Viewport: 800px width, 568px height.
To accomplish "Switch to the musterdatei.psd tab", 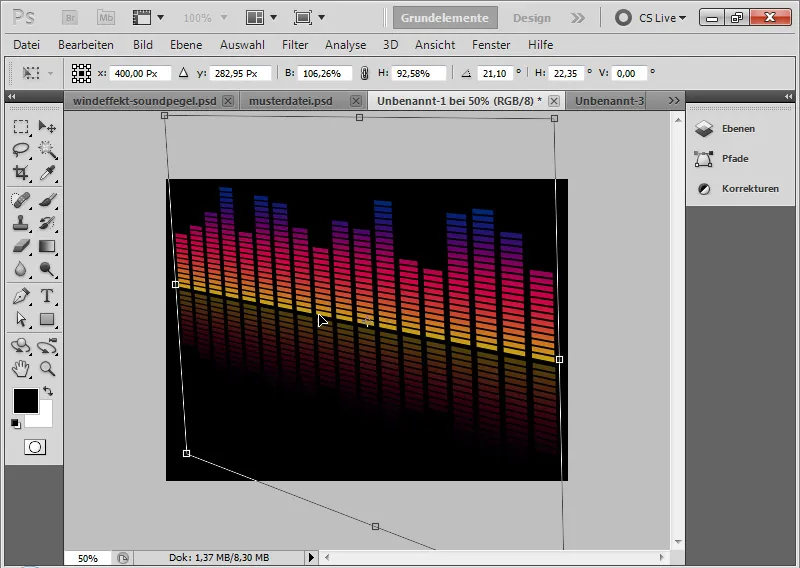I will pos(290,101).
